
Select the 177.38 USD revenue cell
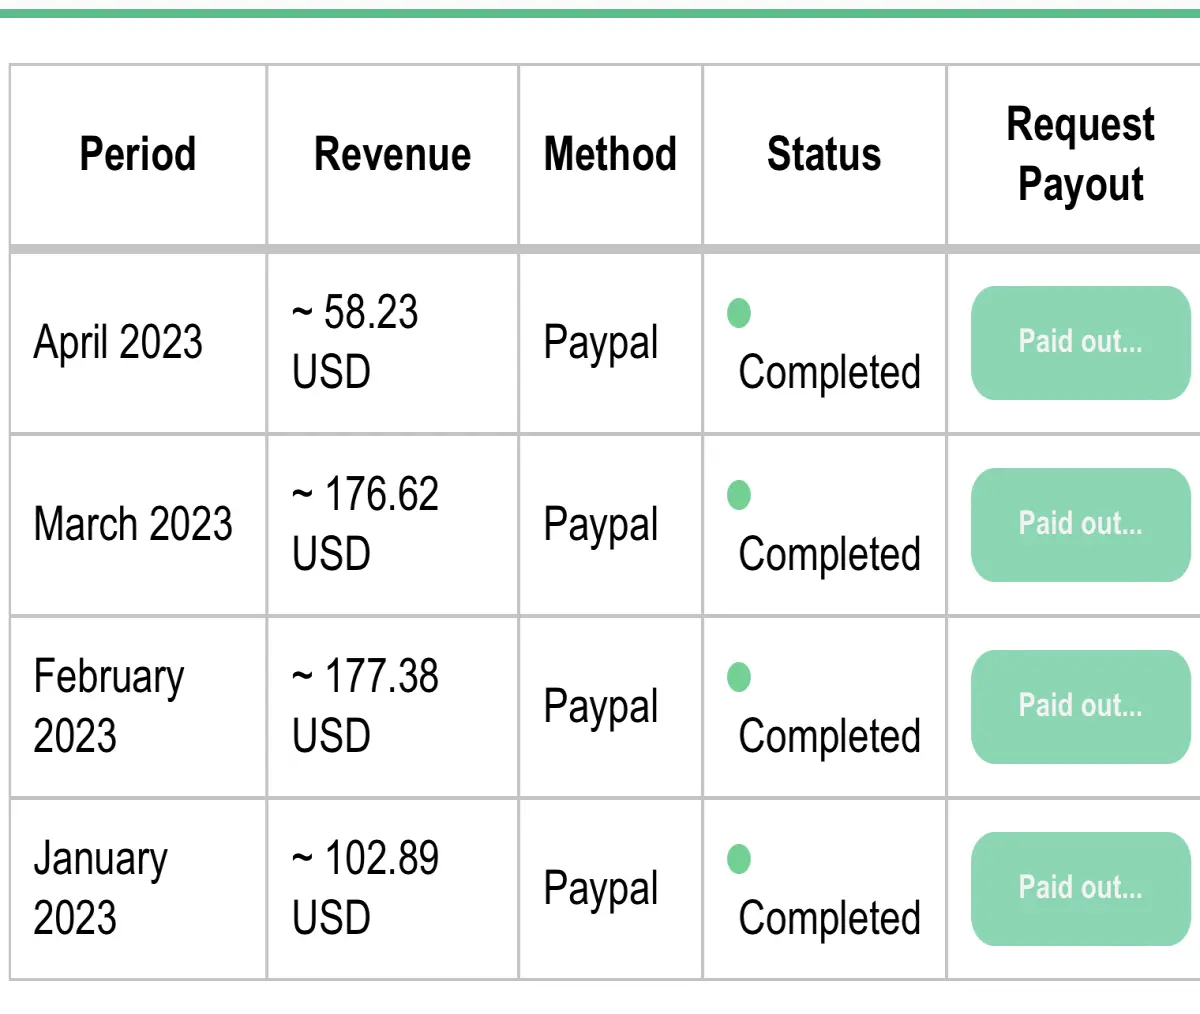pos(392,707)
